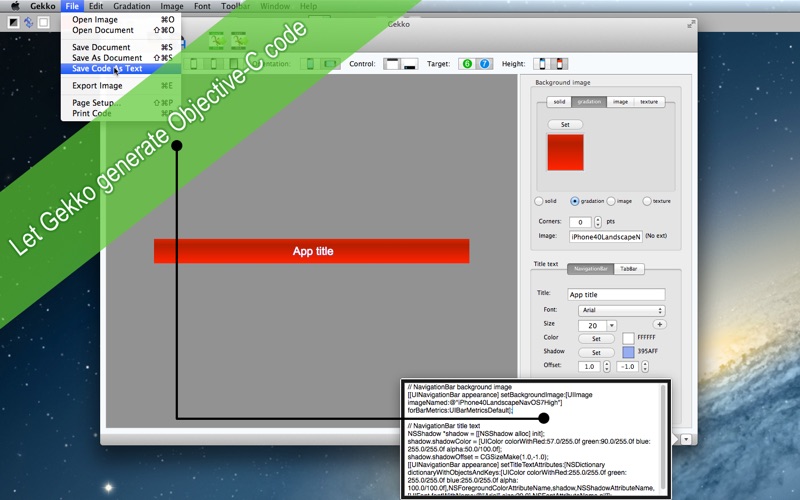Image resolution: width=800 pixels, height=500 pixels.
Task: Choose iOS 6 green Target icon
Action: click(467, 64)
